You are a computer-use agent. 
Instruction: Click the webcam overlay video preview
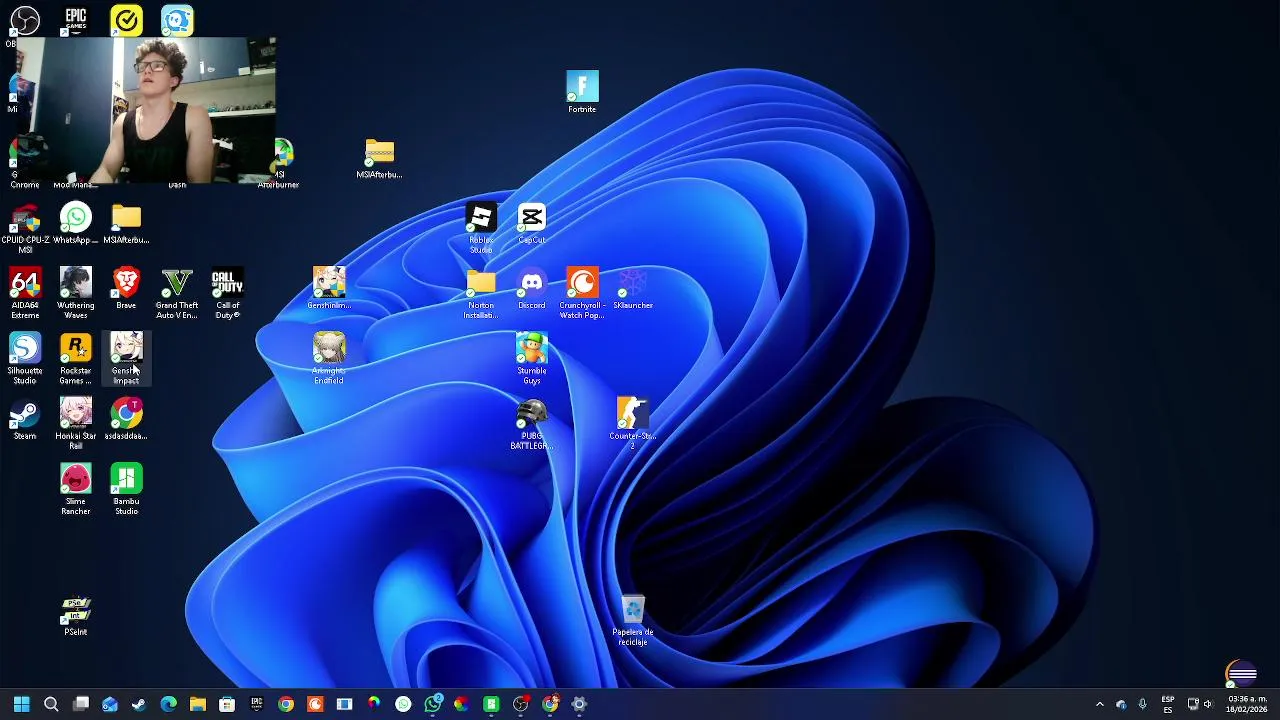coord(147,111)
